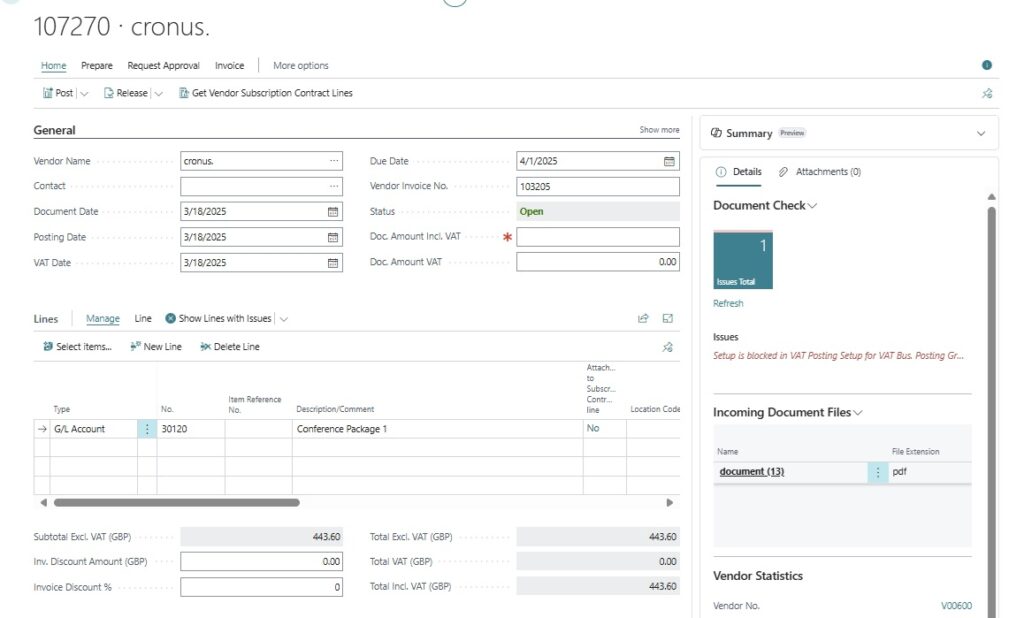Open the document (13) file link
The width and height of the screenshot is (1024, 618).
pos(749,472)
